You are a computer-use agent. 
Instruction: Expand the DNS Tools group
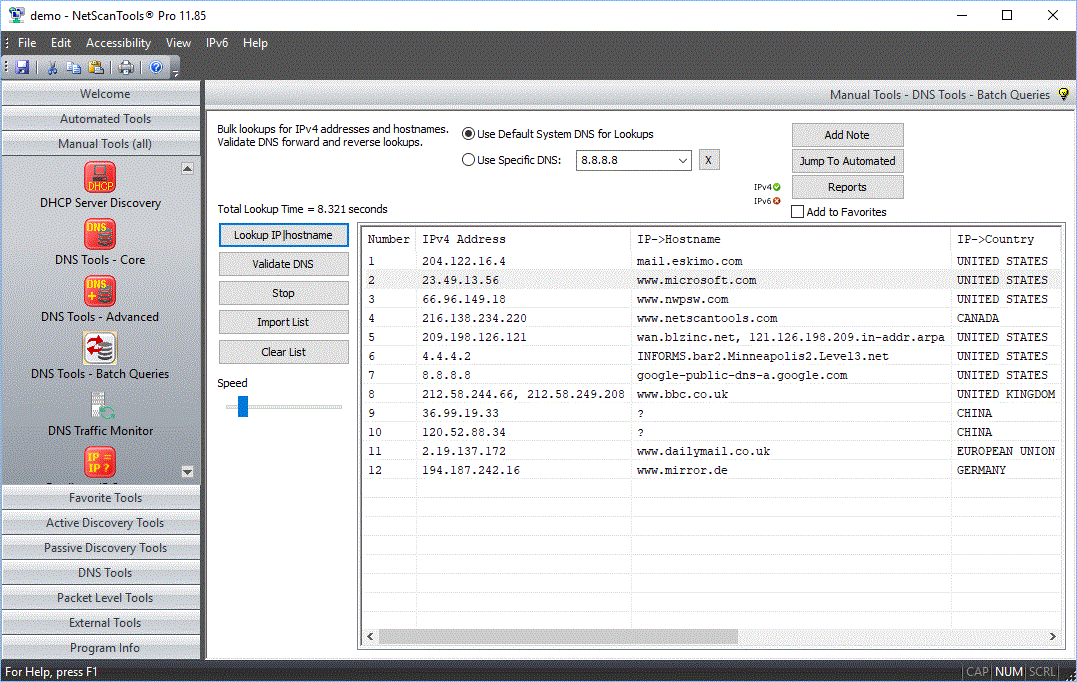click(101, 573)
